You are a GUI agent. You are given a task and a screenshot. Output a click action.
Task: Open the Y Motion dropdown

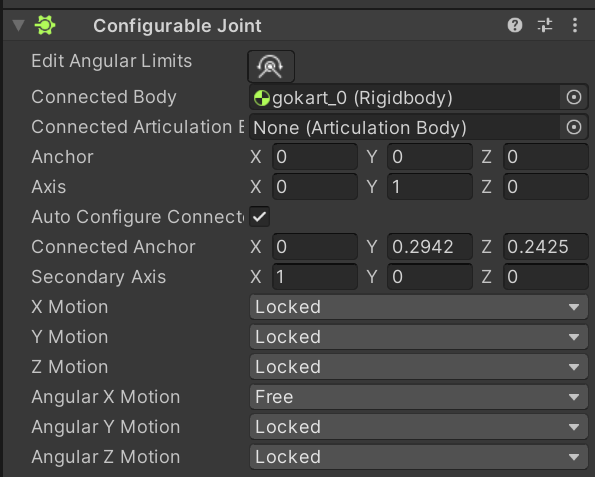click(x=419, y=337)
